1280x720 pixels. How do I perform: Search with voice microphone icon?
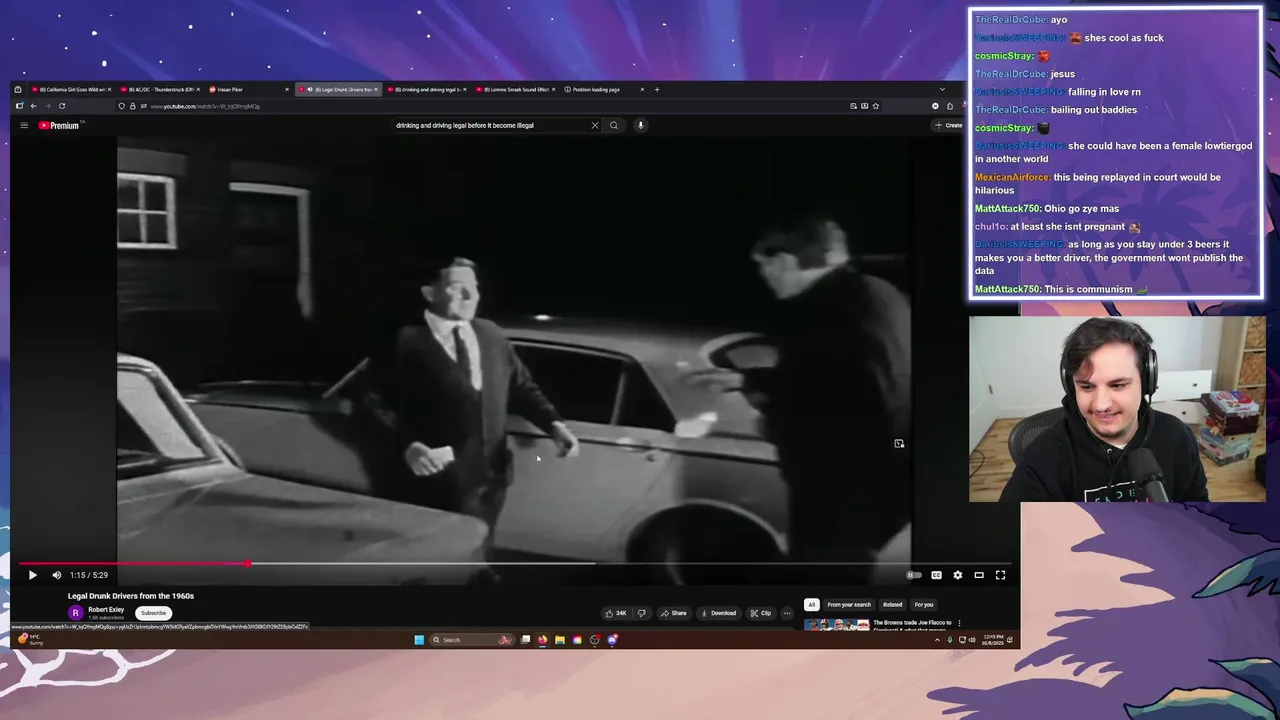point(640,125)
